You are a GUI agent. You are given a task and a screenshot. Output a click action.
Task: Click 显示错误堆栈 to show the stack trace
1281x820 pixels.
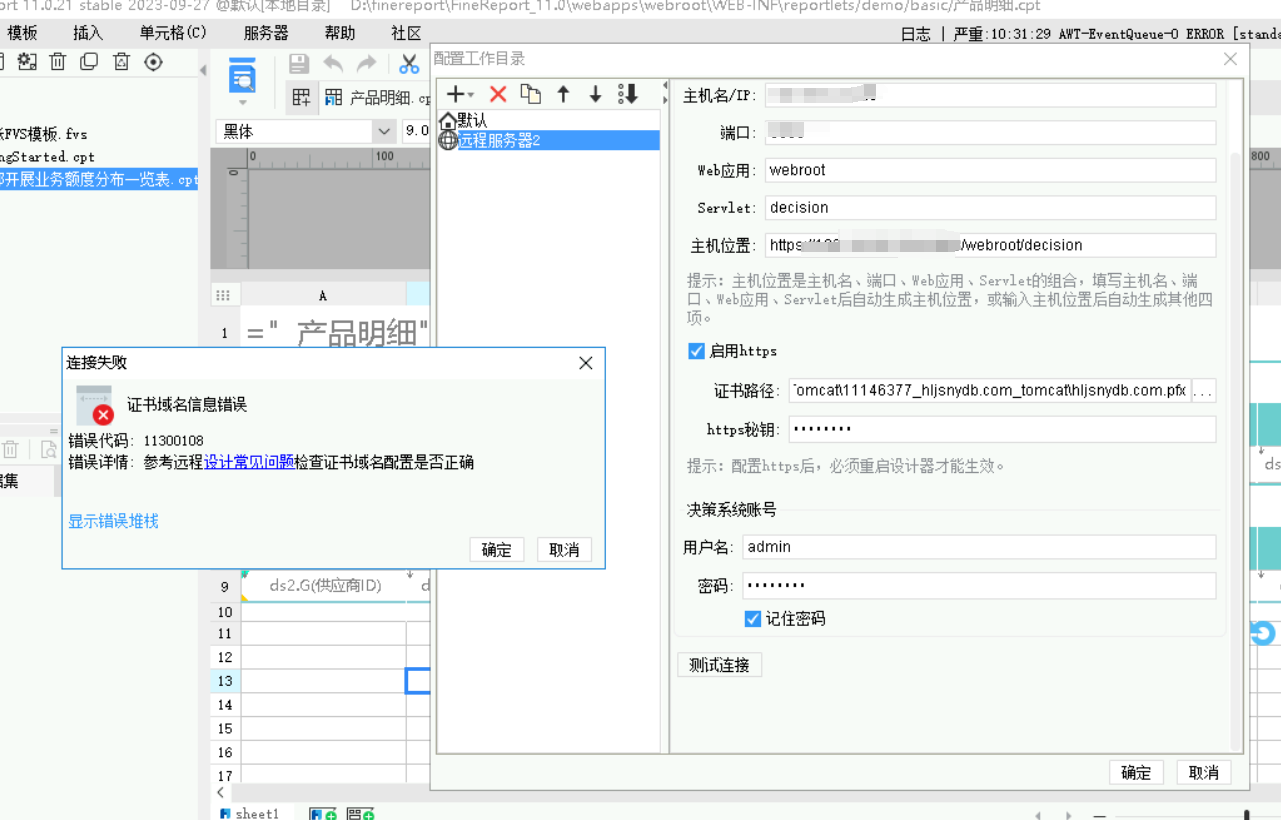[113, 521]
